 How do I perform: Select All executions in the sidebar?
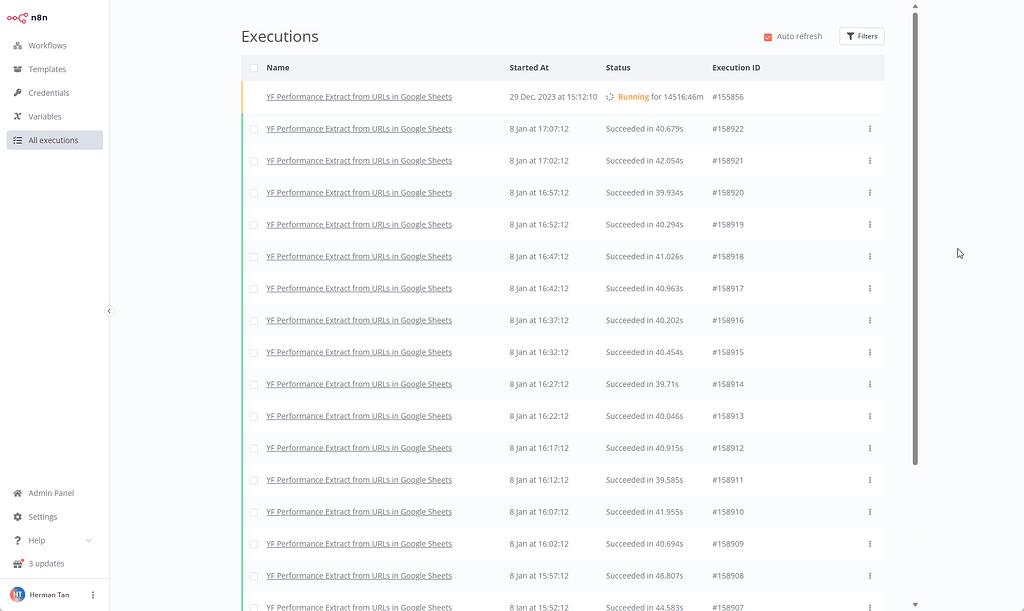[x=55, y=139]
